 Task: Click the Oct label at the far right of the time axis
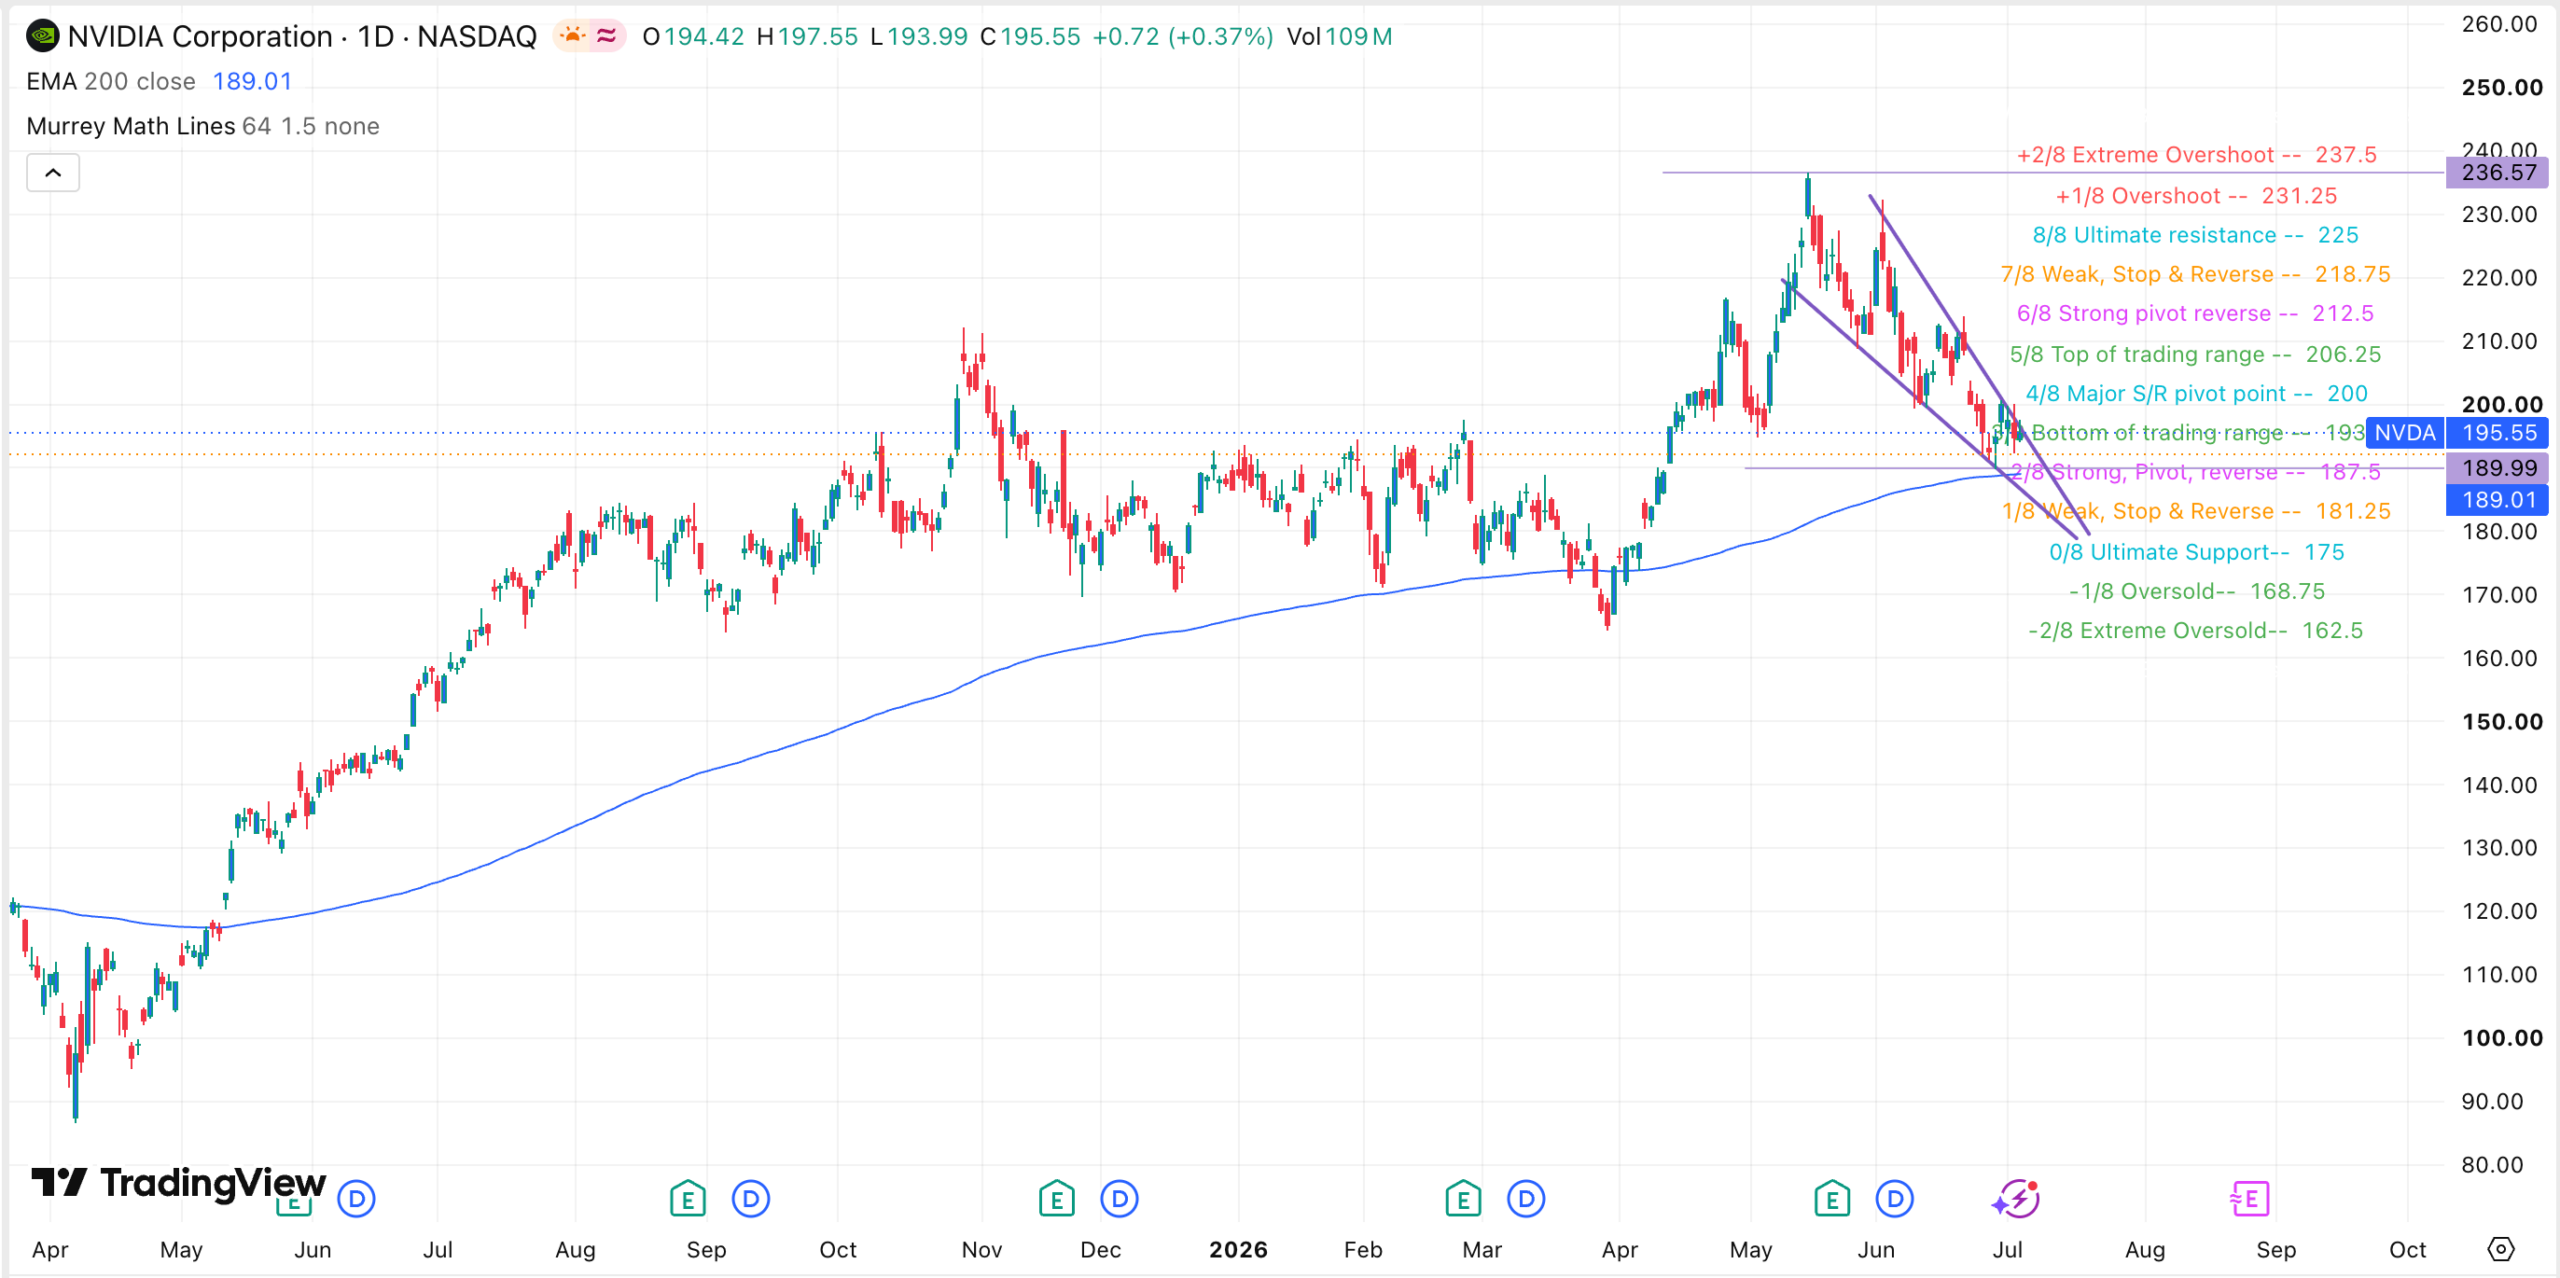click(x=2408, y=1249)
